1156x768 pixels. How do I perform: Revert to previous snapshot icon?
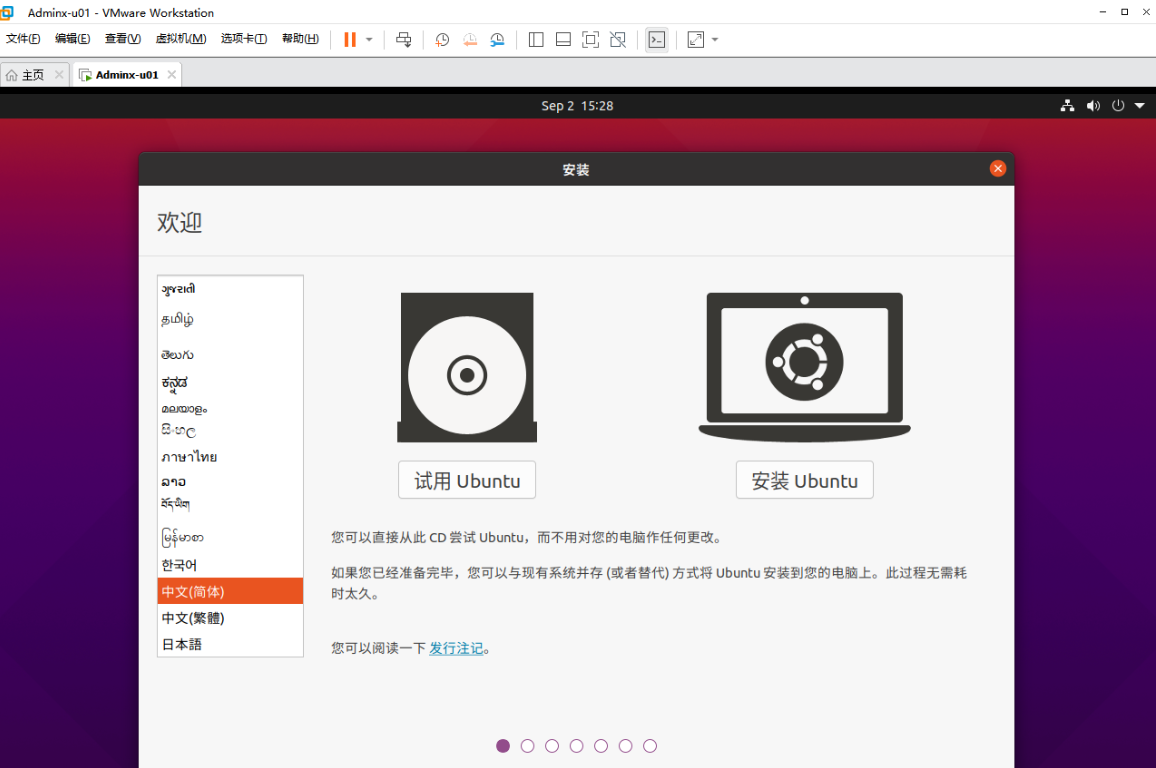pos(470,40)
